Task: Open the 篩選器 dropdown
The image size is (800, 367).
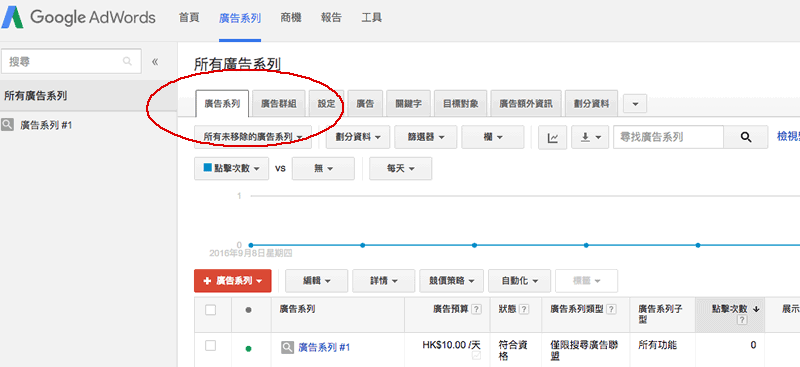Action: tap(426, 137)
